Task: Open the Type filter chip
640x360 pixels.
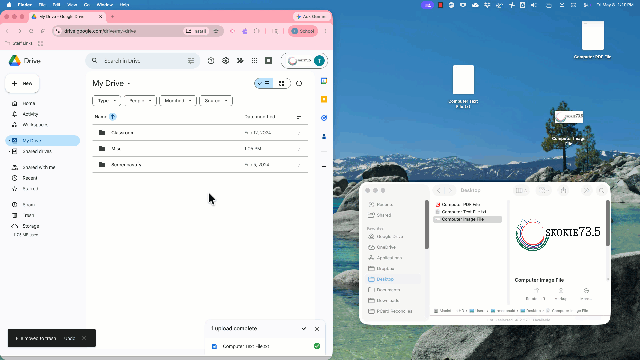Action: pyautogui.click(x=107, y=101)
